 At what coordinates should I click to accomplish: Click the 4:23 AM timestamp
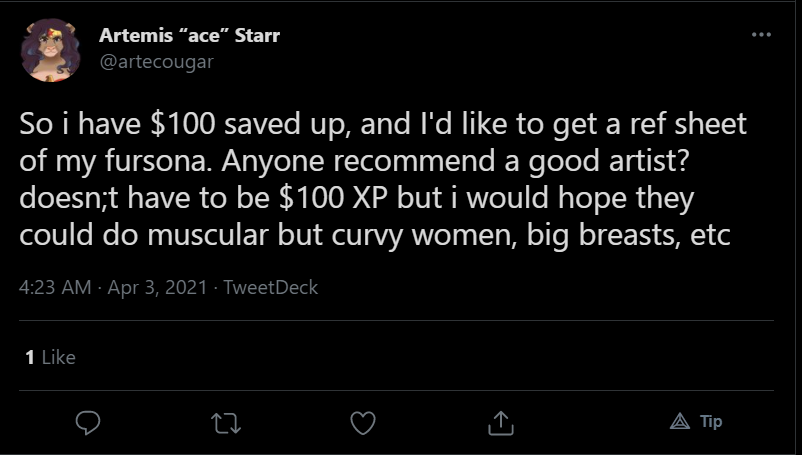coord(55,287)
